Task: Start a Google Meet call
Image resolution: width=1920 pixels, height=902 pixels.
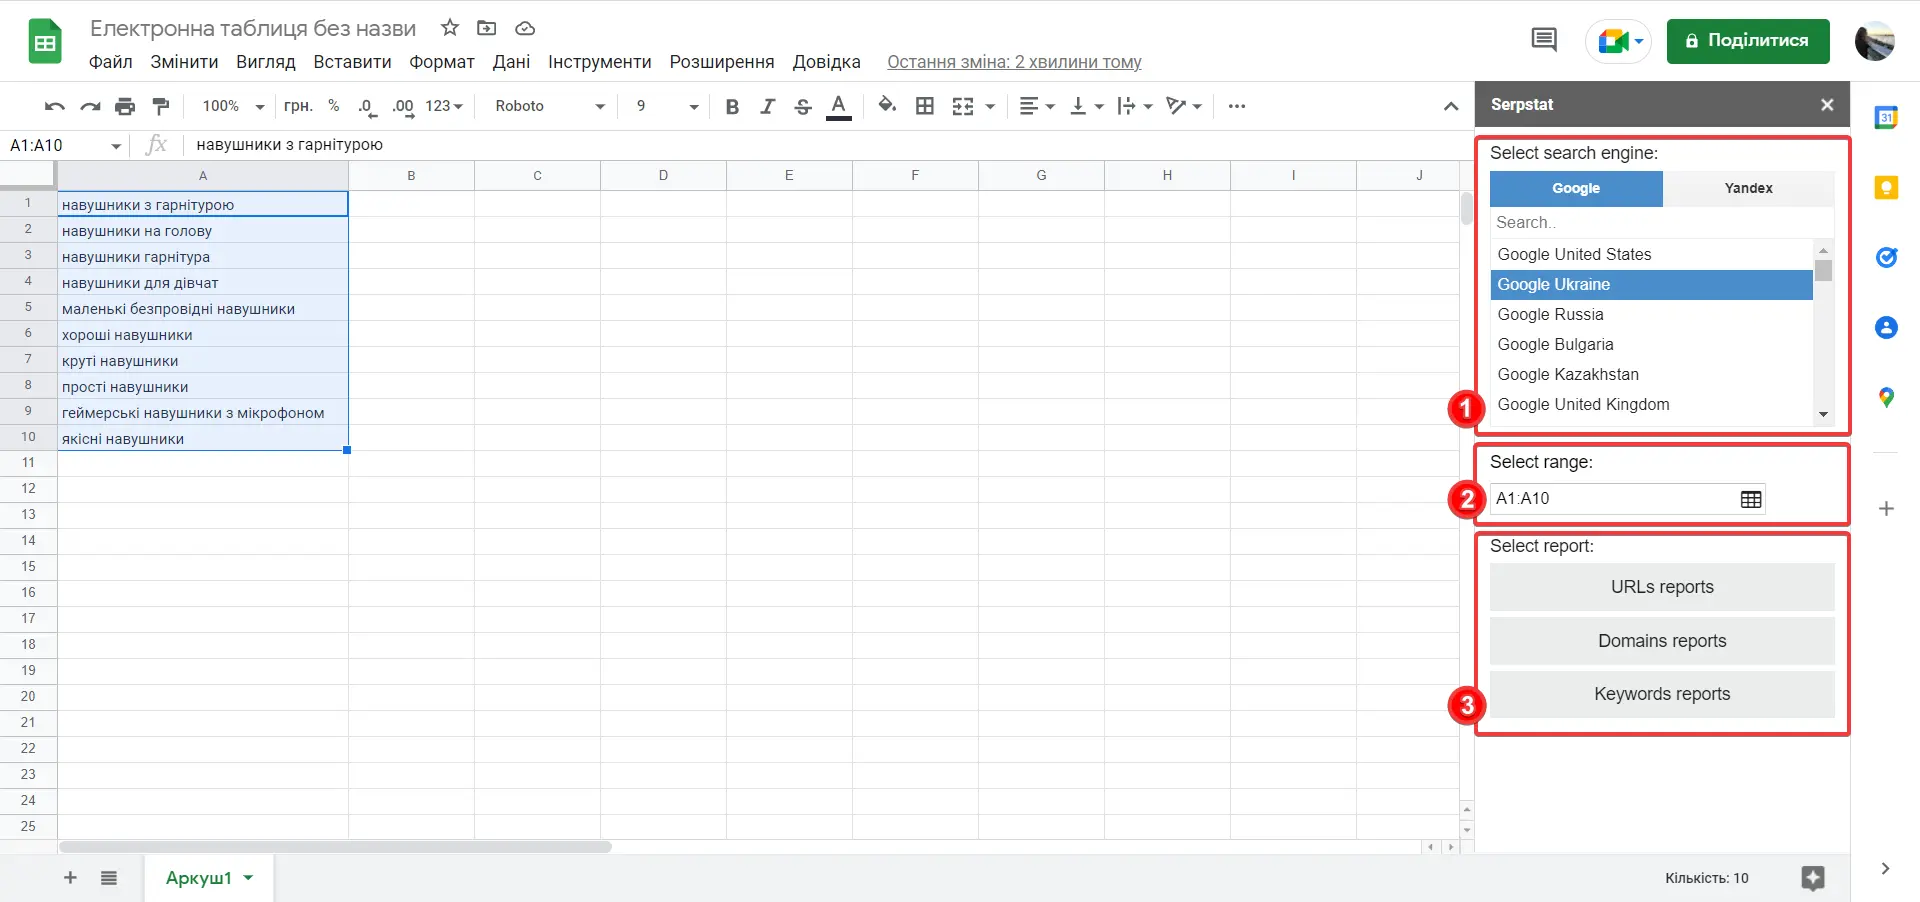Action: click(x=1618, y=41)
